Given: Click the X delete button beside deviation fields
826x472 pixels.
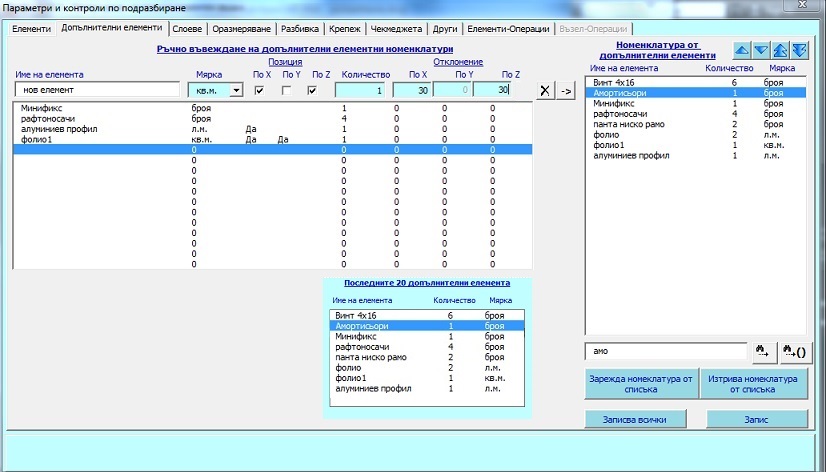Looking at the screenshot, I should pyautogui.click(x=545, y=91).
